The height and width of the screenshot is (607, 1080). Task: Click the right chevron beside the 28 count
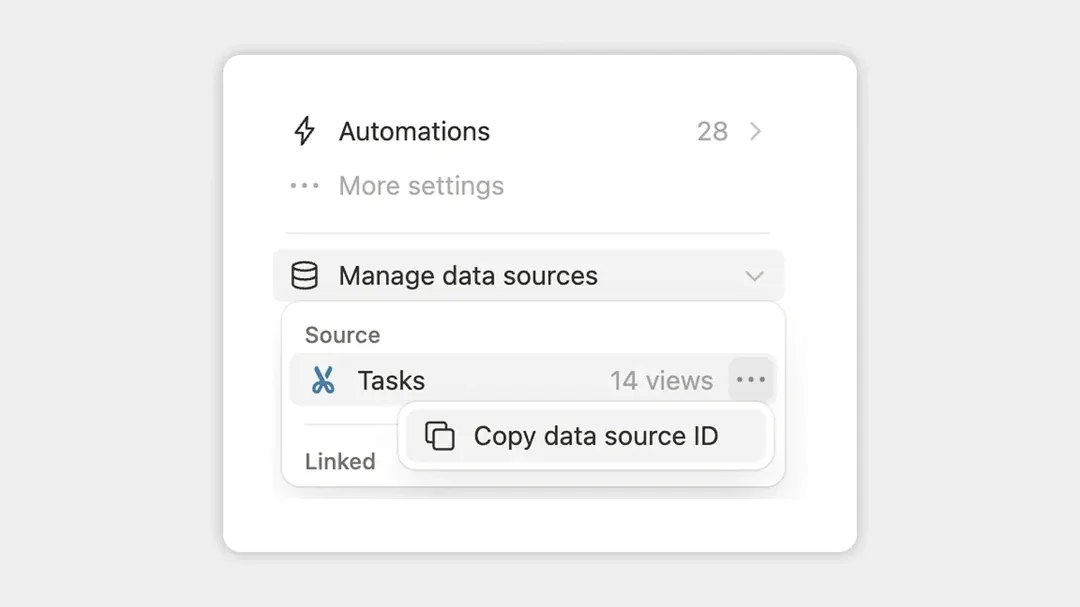tap(755, 131)
